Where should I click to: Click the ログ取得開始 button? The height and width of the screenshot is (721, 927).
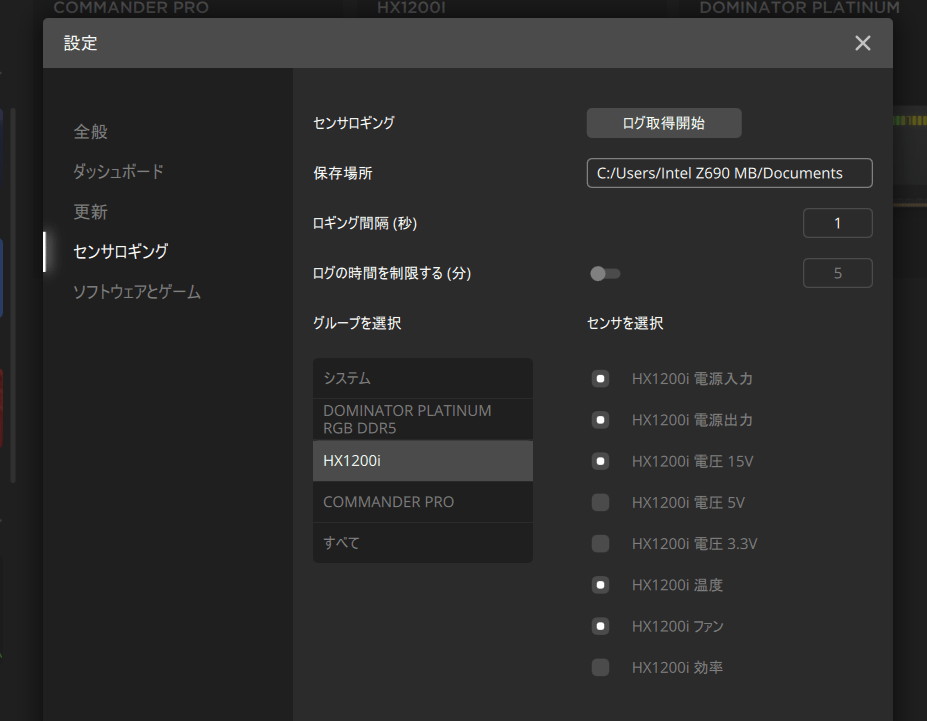point(663,123)
